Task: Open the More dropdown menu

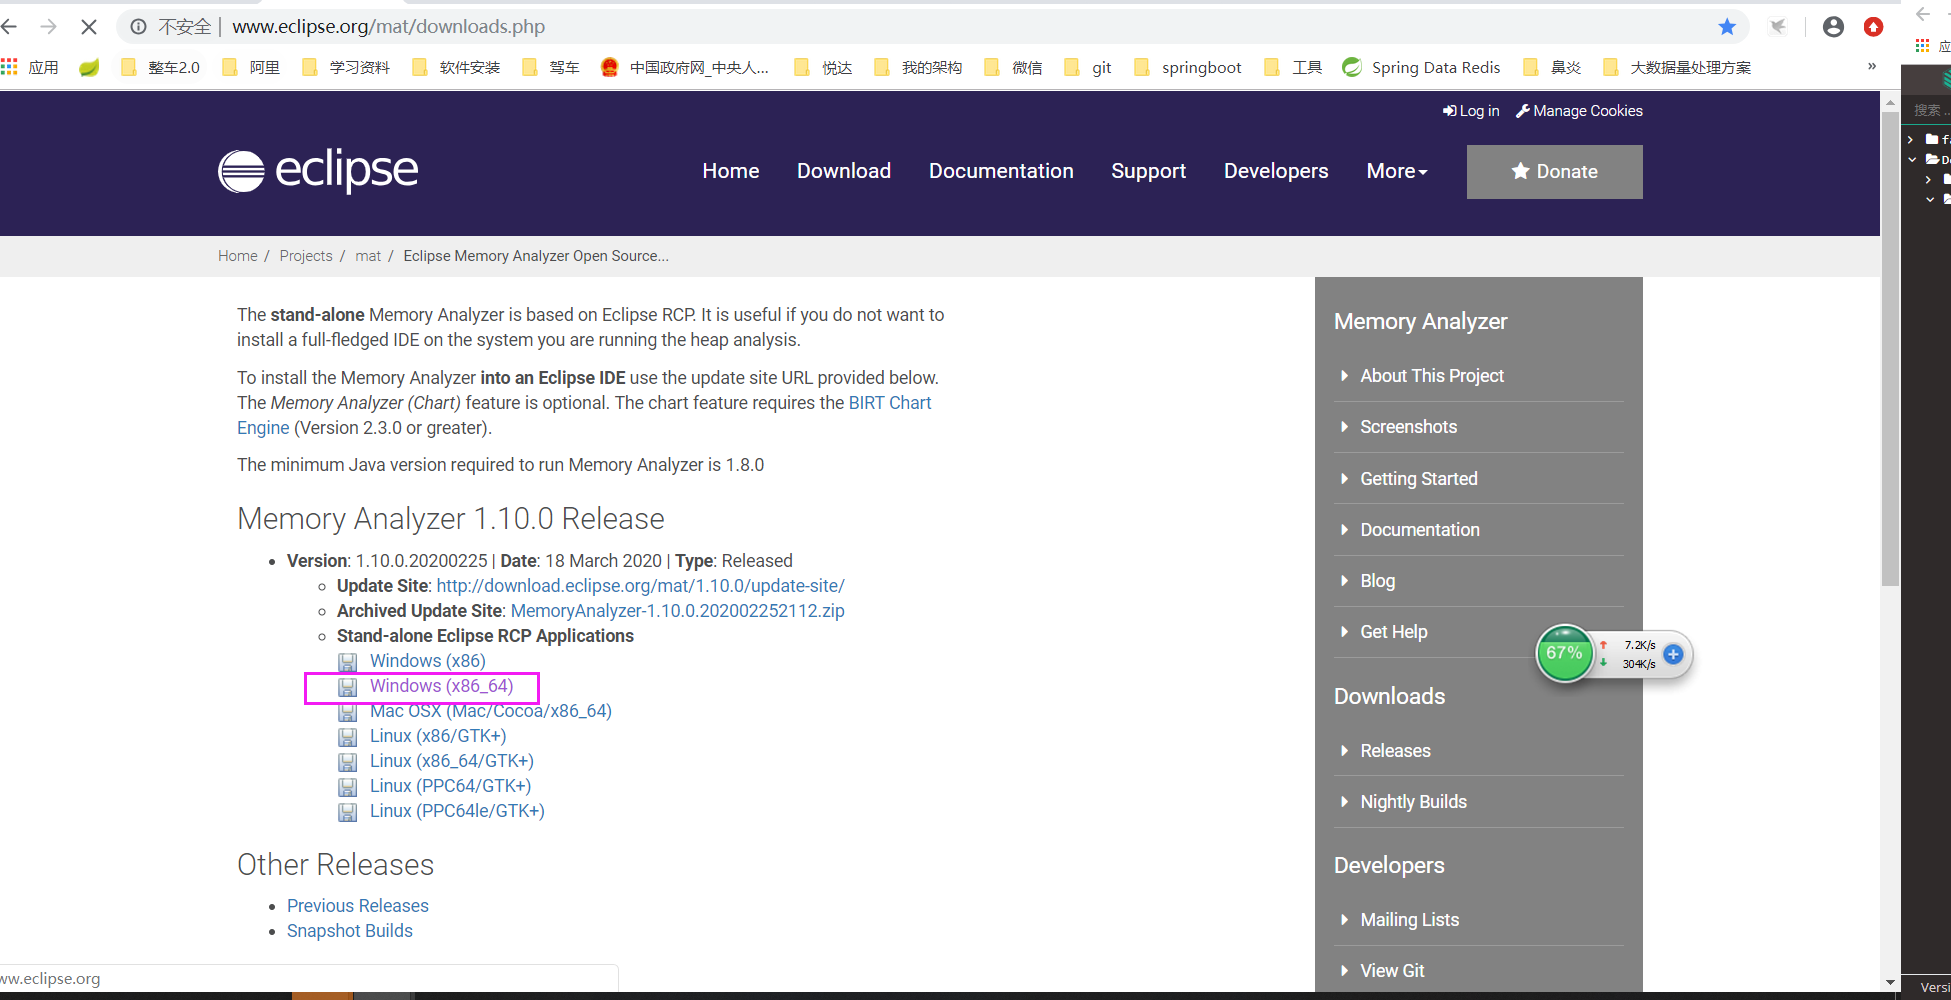Action: (1397, 171)
